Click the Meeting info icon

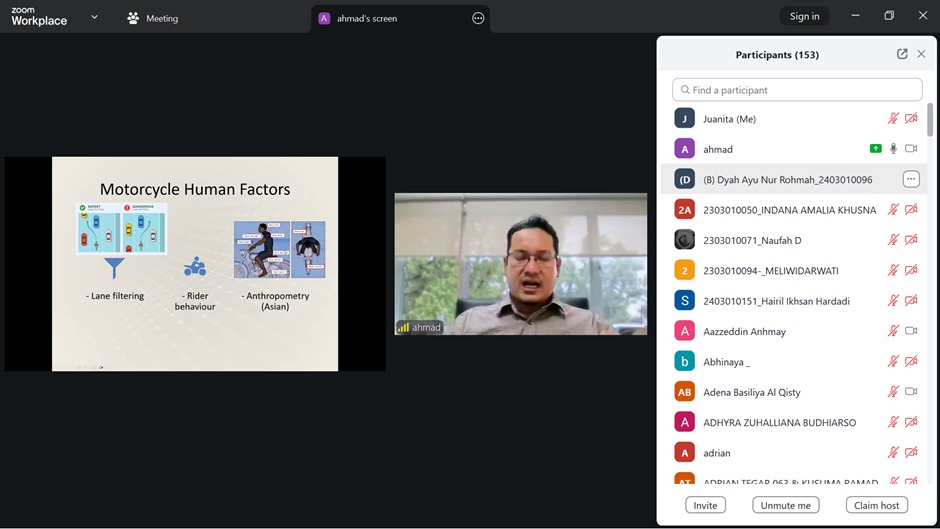coord(133,18)
